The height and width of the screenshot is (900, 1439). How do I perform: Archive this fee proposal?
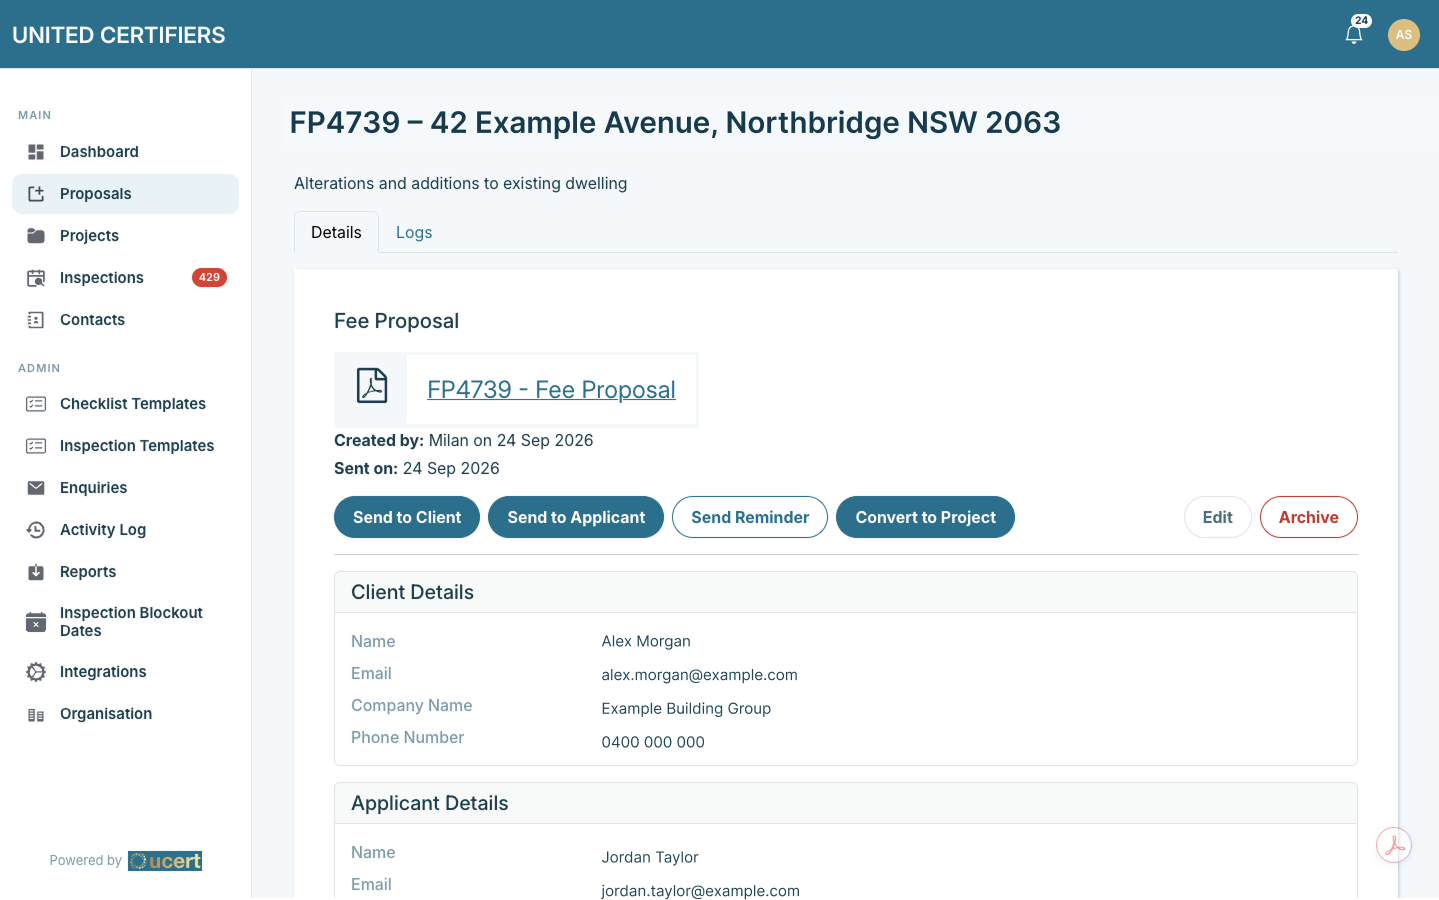pos(1309,517)
